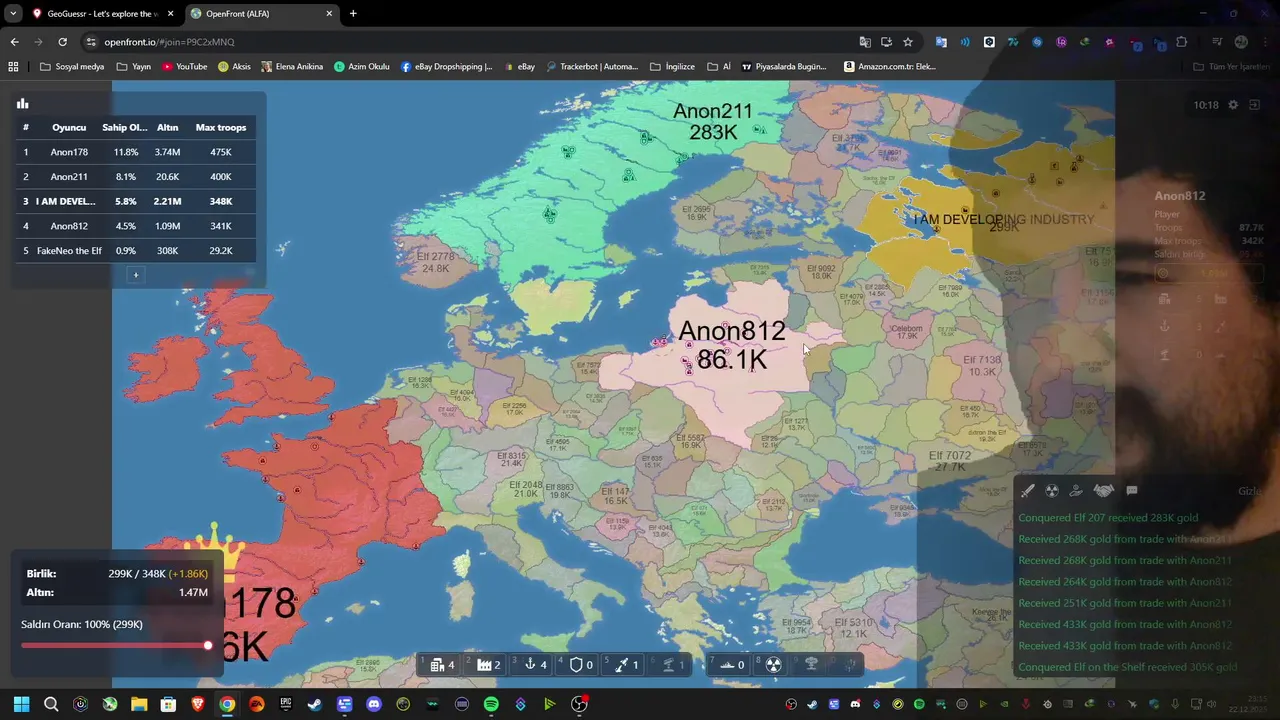1280x720 pixels.
Task: Open the Google Translate icon in address bar
Action: click(x=865, y=42)
